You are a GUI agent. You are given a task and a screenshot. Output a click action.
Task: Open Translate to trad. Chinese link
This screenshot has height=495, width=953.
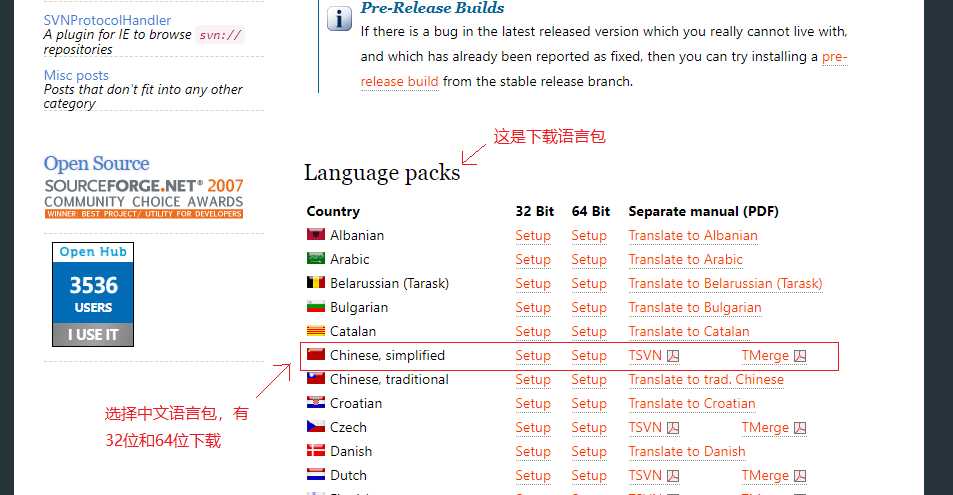pos(706,379)
